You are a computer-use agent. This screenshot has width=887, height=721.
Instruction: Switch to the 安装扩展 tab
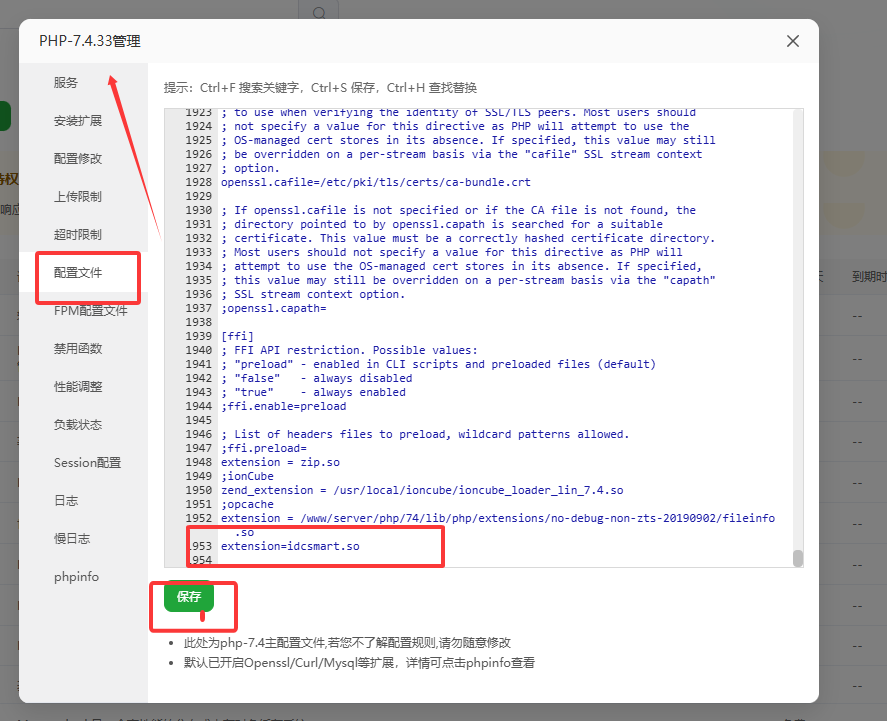coord(78,121)
